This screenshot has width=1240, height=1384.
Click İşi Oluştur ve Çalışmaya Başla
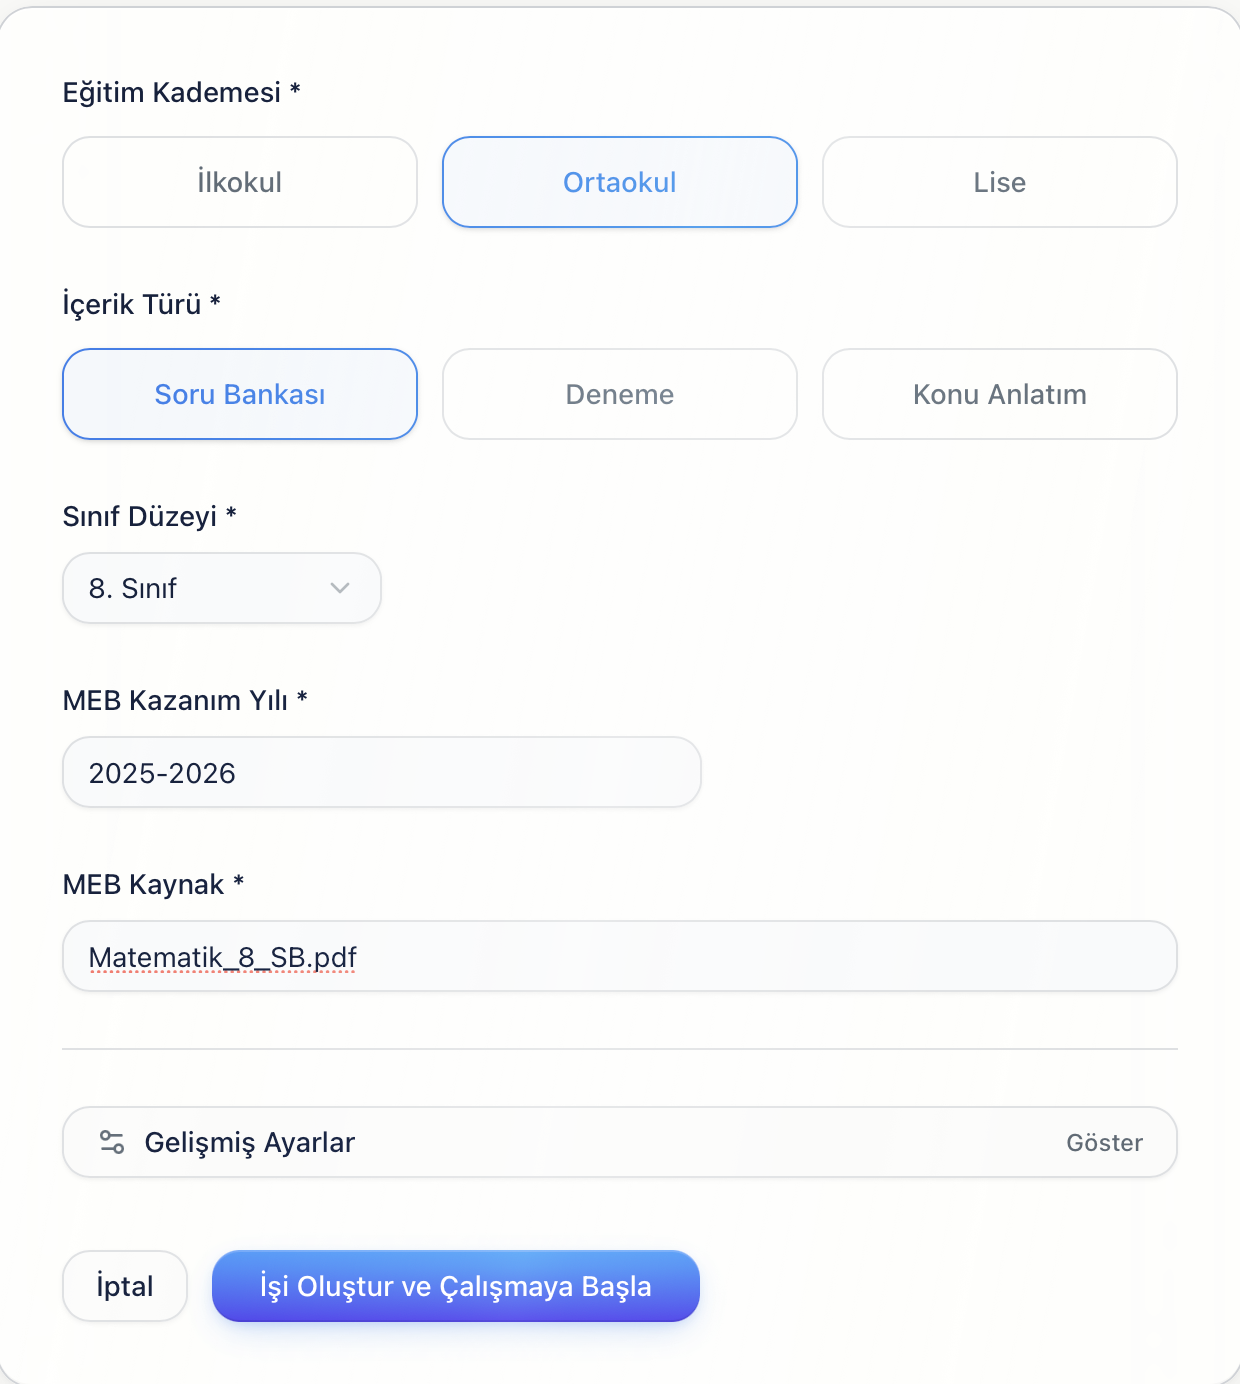tap(456, 1286)
